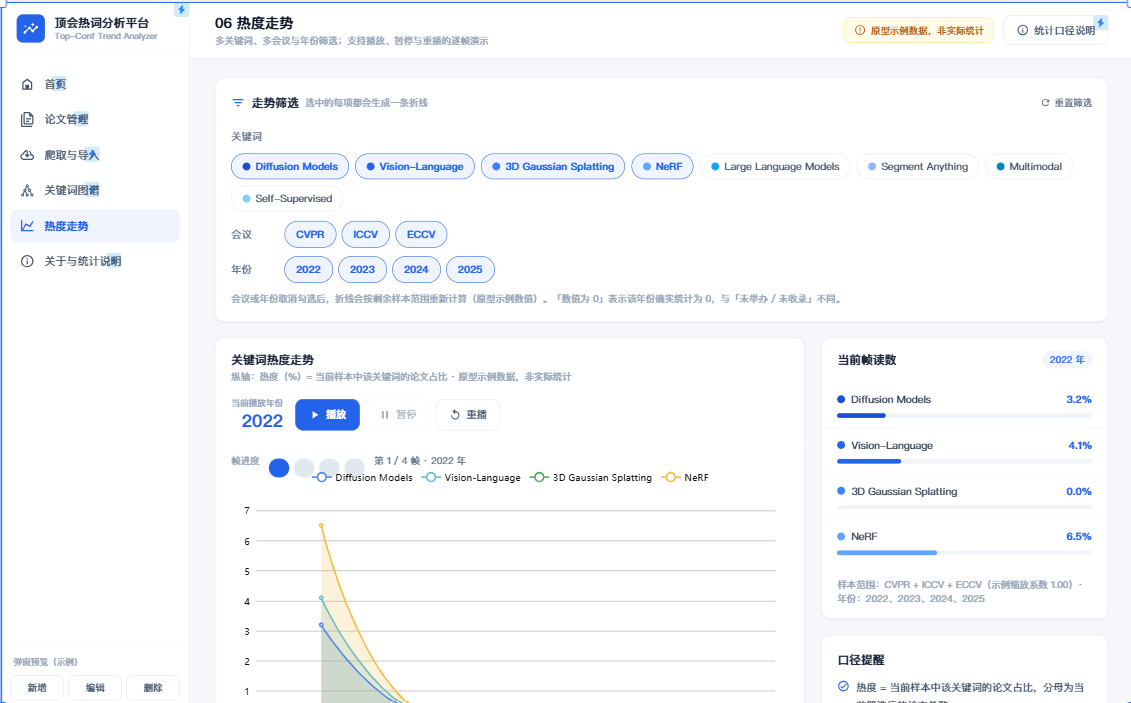
Task: Toggle the 2024 year filter chip
Action: [416, 270]
